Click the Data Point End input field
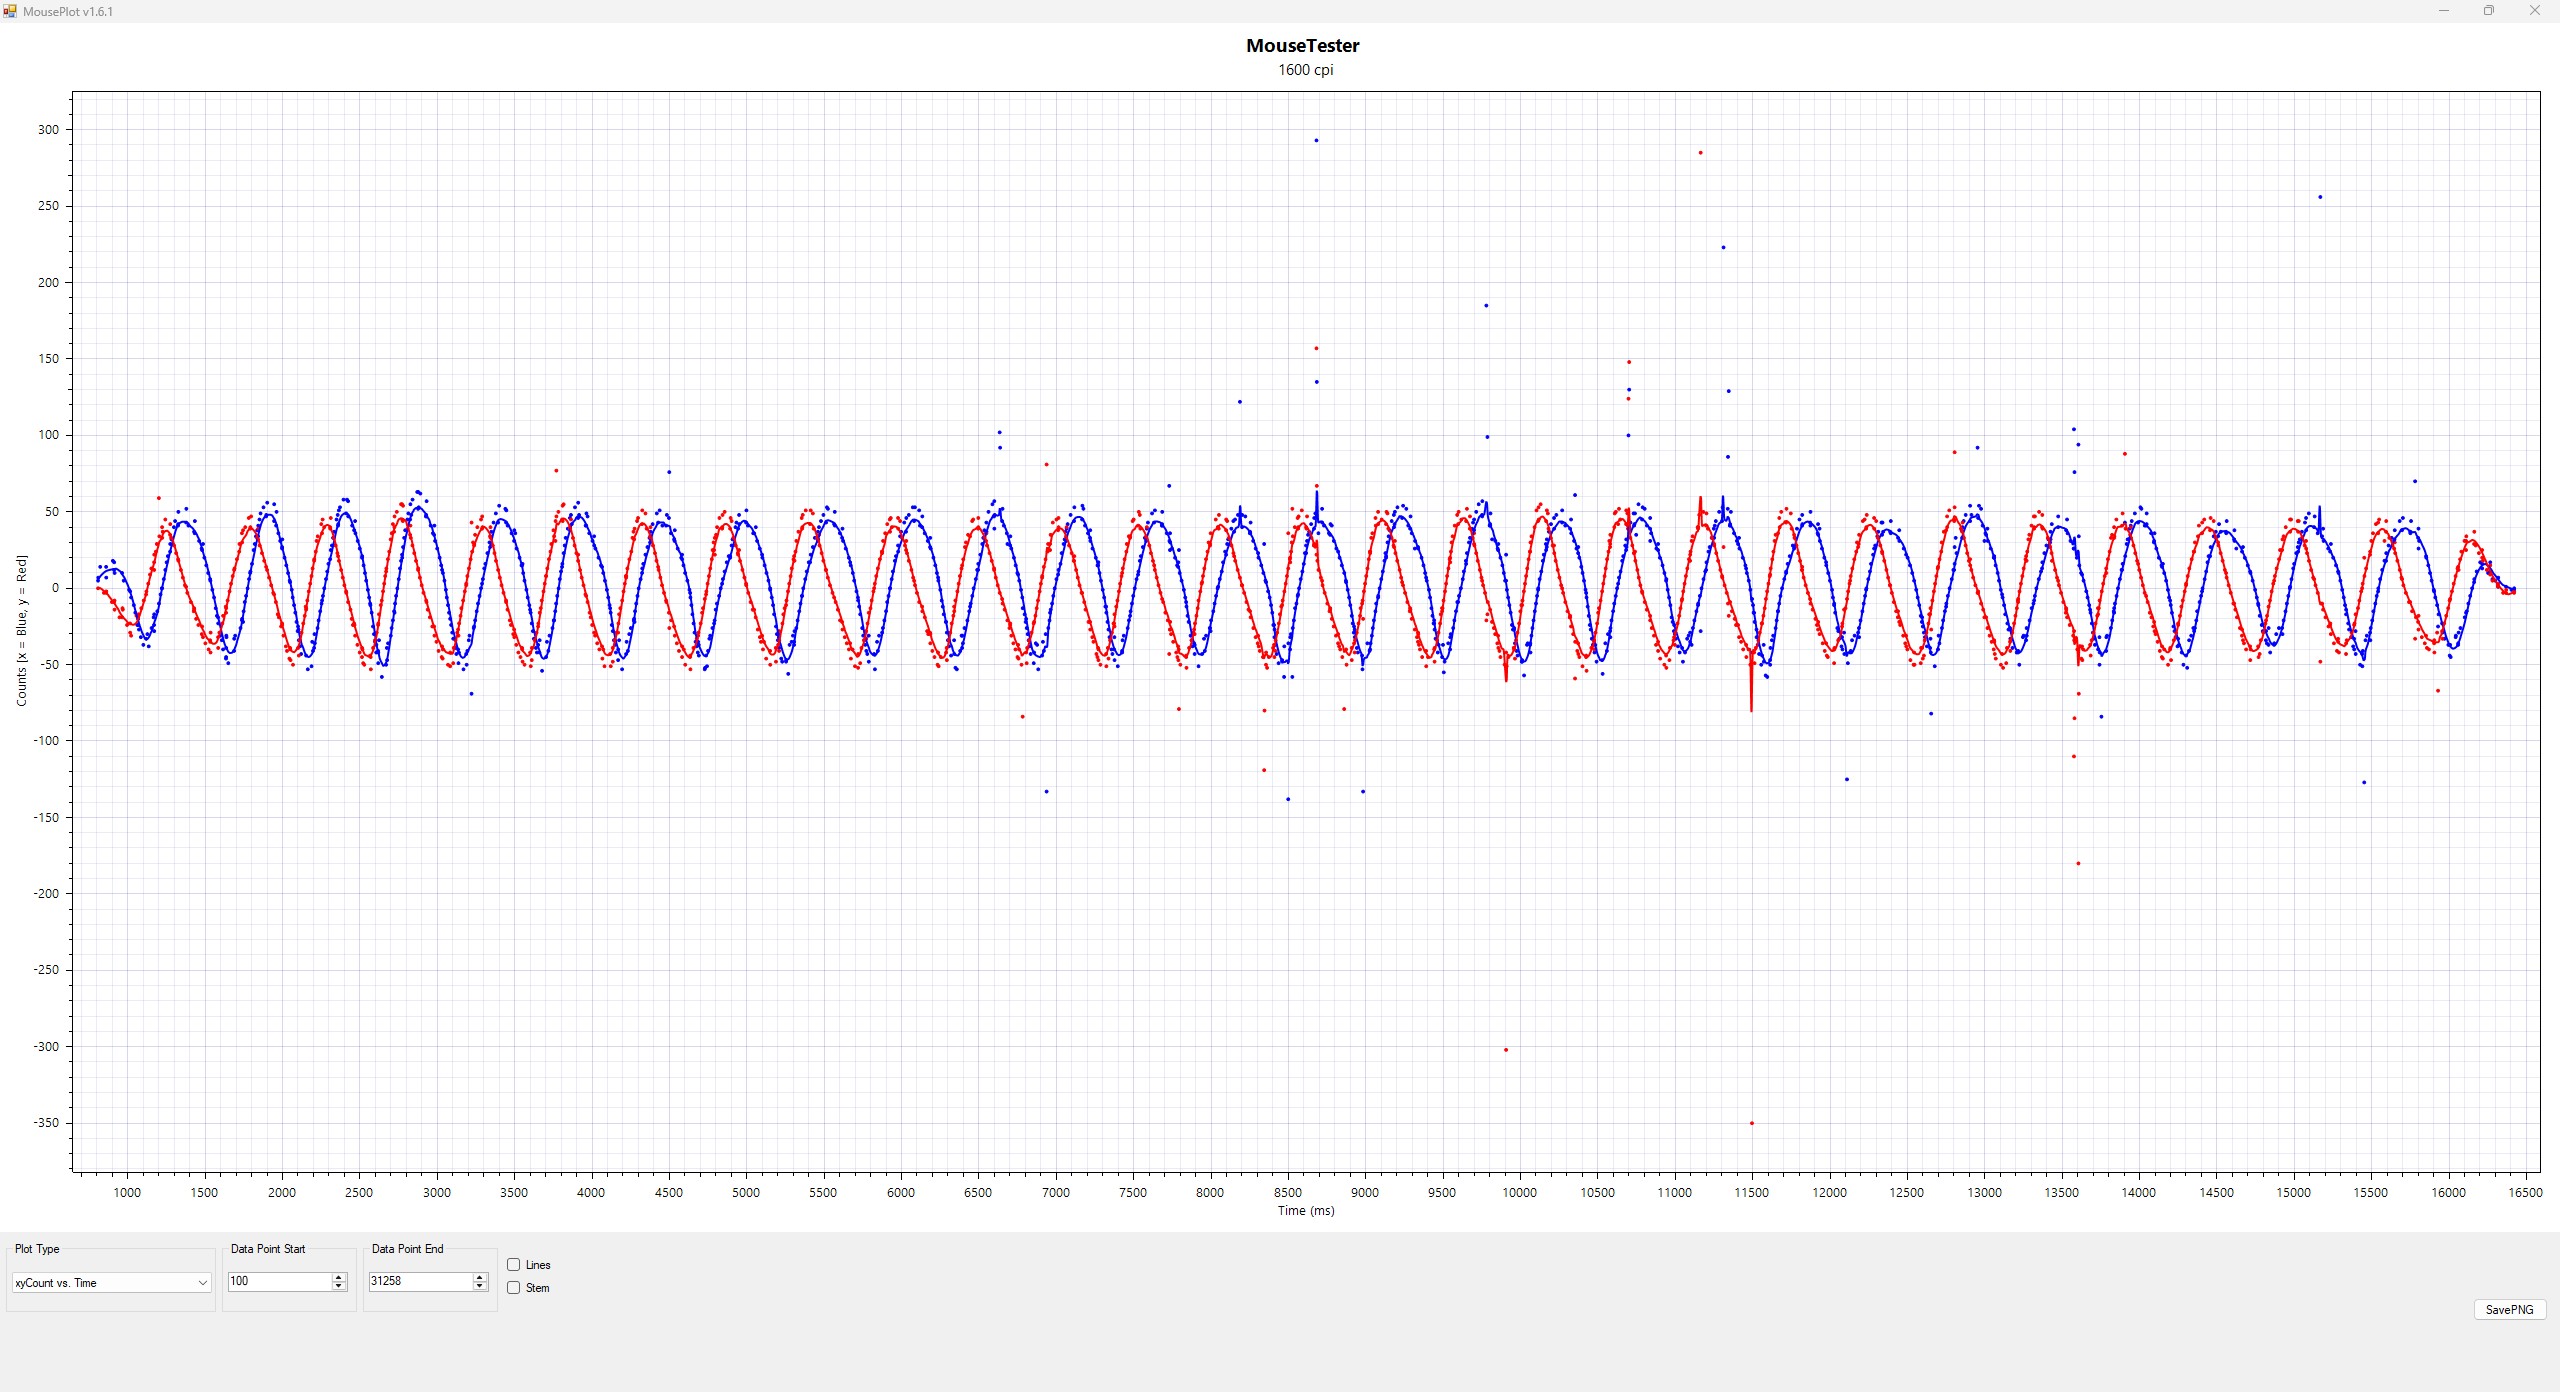This screenshot has width=2560, height=1392. (420, 1281)
